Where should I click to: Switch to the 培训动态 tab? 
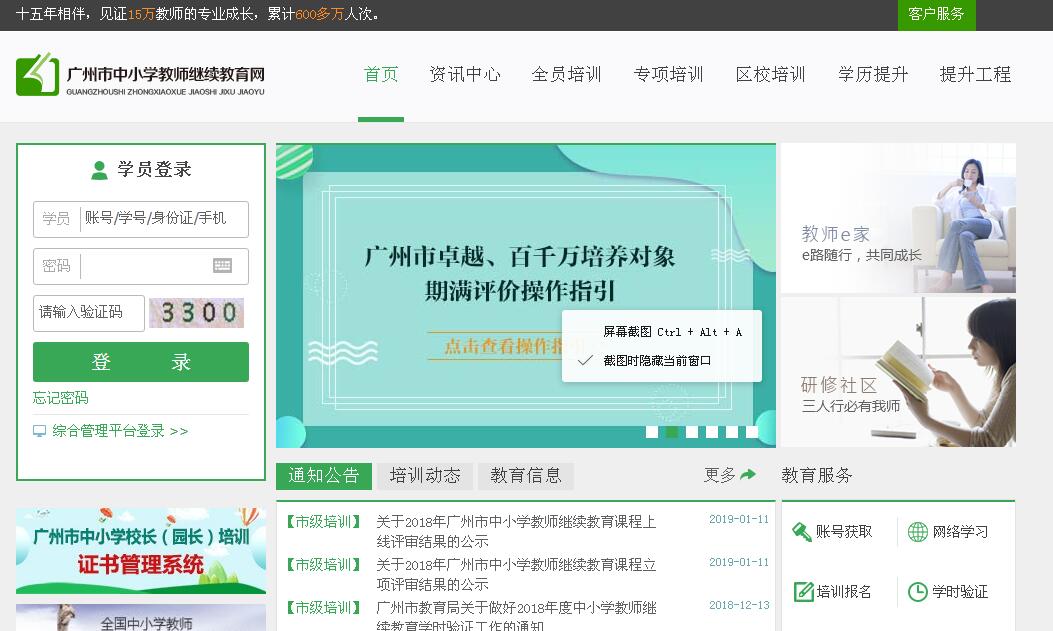pos(425,476)
